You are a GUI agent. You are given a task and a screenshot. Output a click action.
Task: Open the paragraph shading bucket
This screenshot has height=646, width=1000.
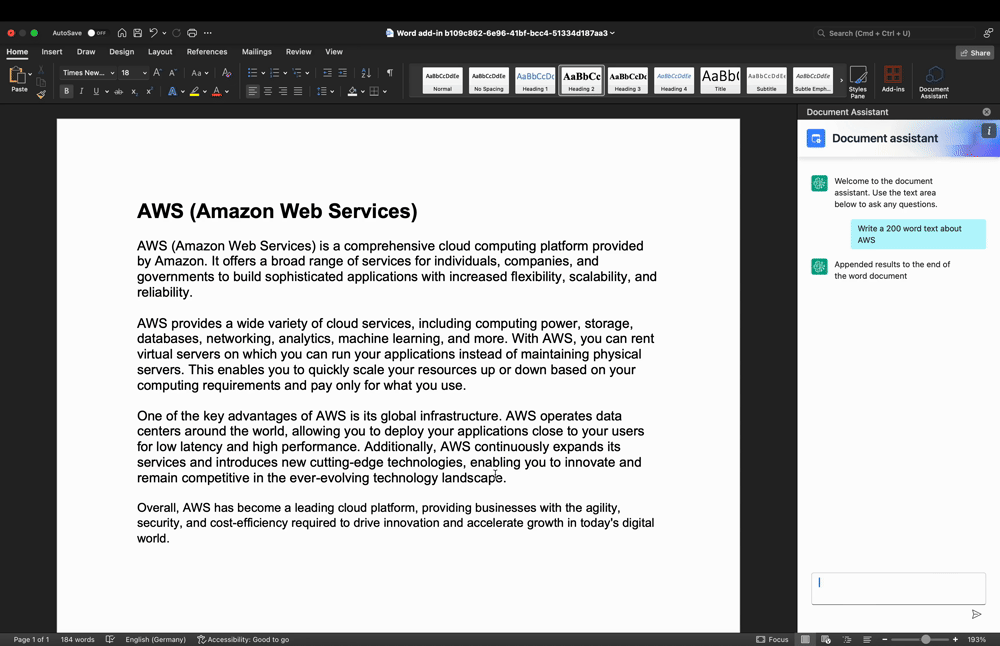(353, 91)
